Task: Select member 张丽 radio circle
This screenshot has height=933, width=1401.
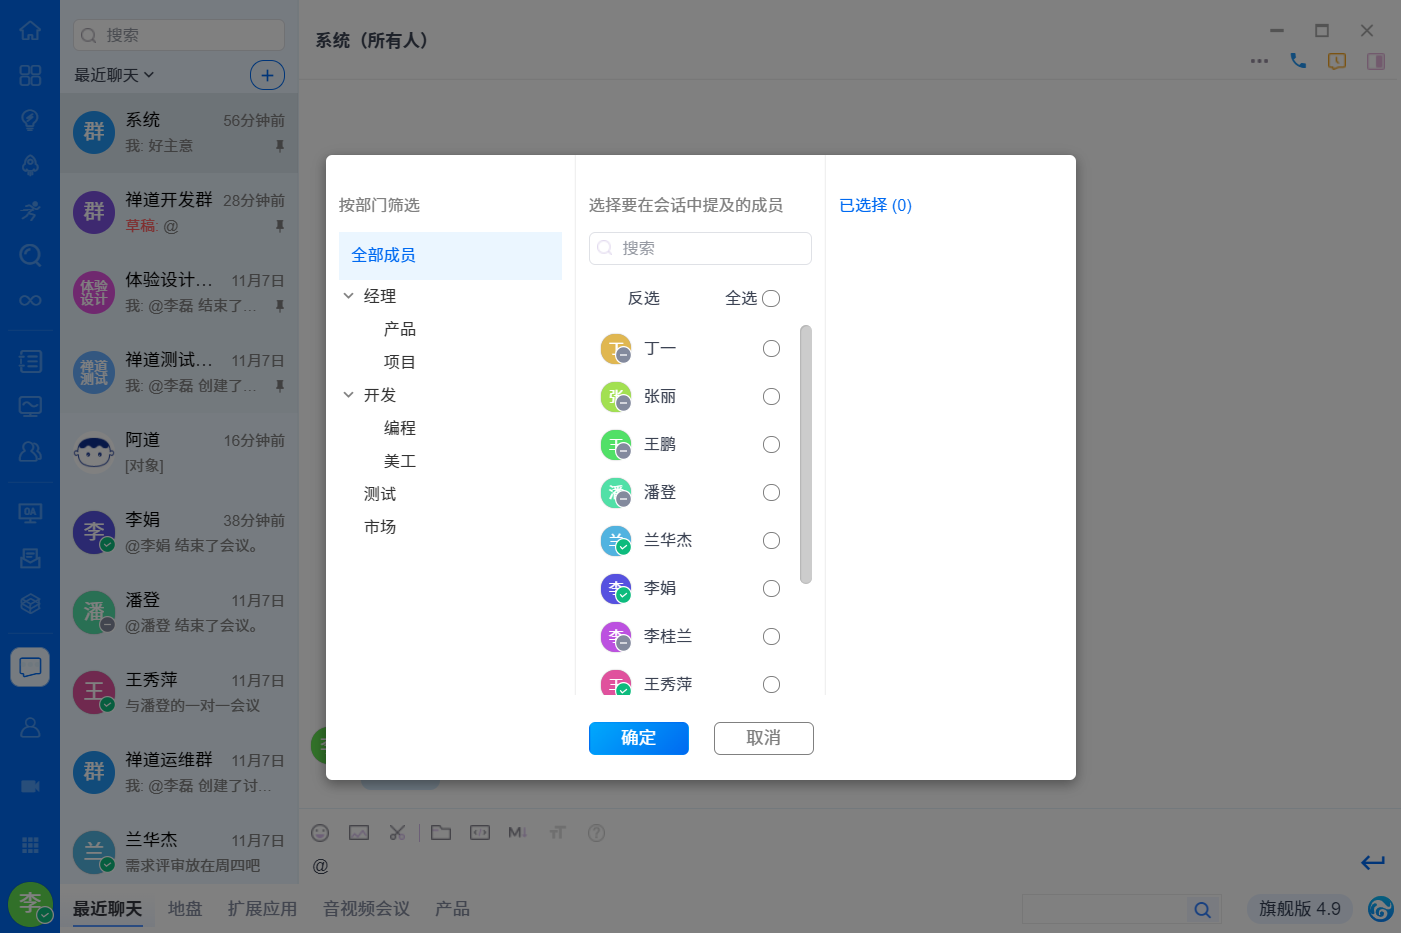Action: click(x=771, y=396)
